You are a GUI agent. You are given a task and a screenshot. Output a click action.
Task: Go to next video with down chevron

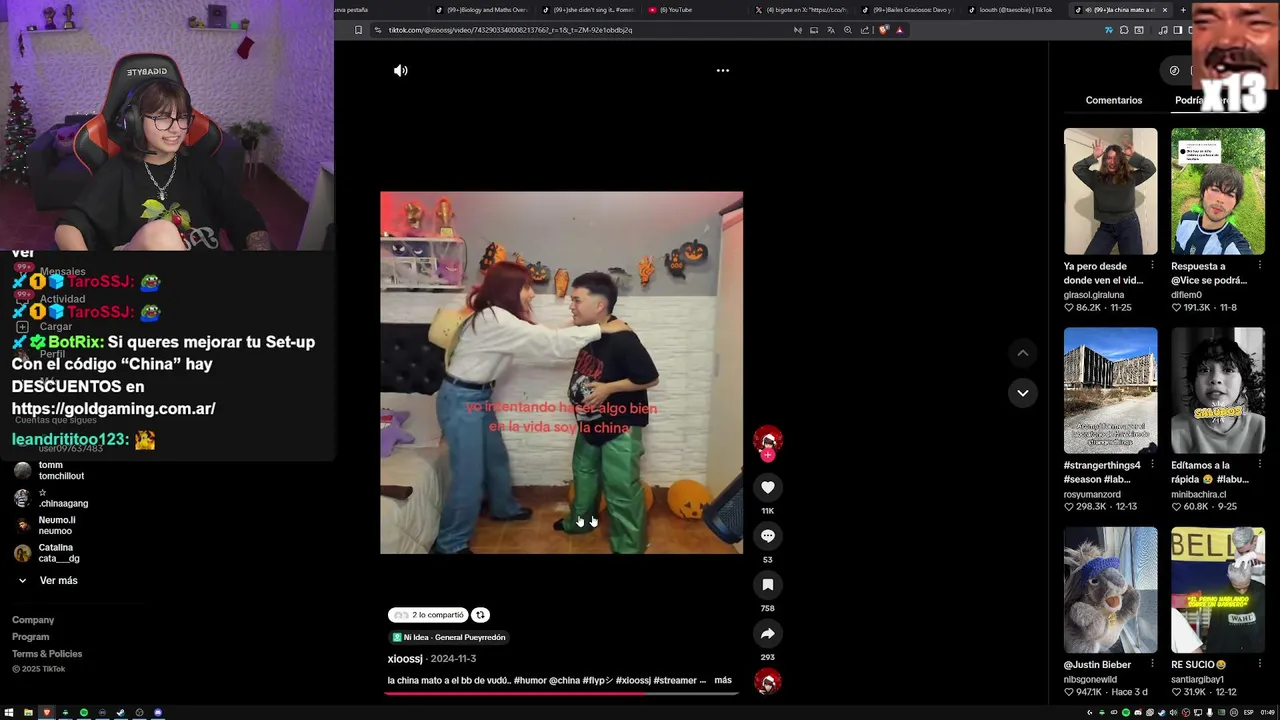(1022, 393)
